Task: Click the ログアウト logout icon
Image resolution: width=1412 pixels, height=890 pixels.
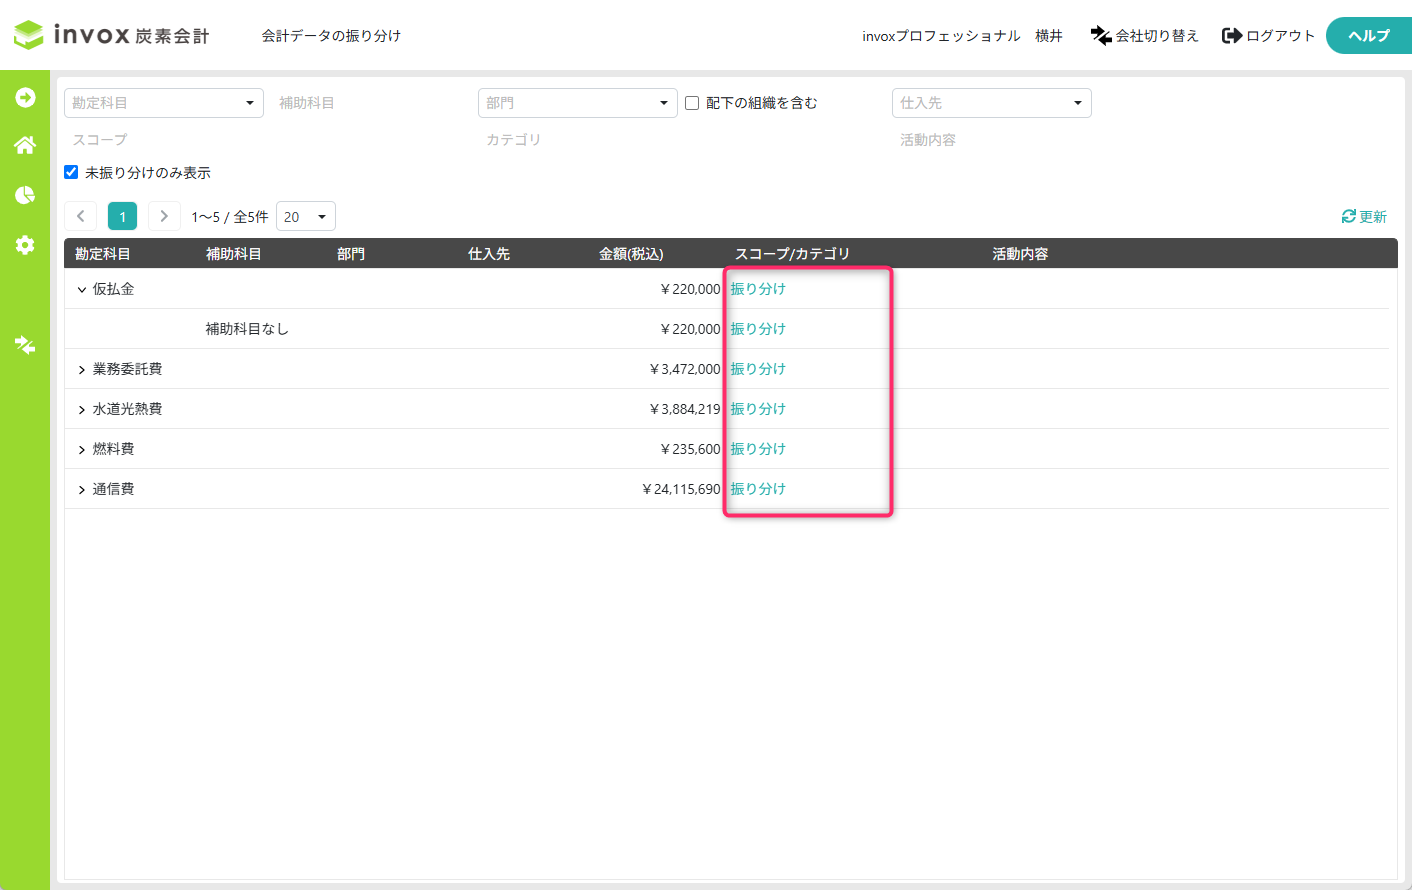Action: (1232, 36)
